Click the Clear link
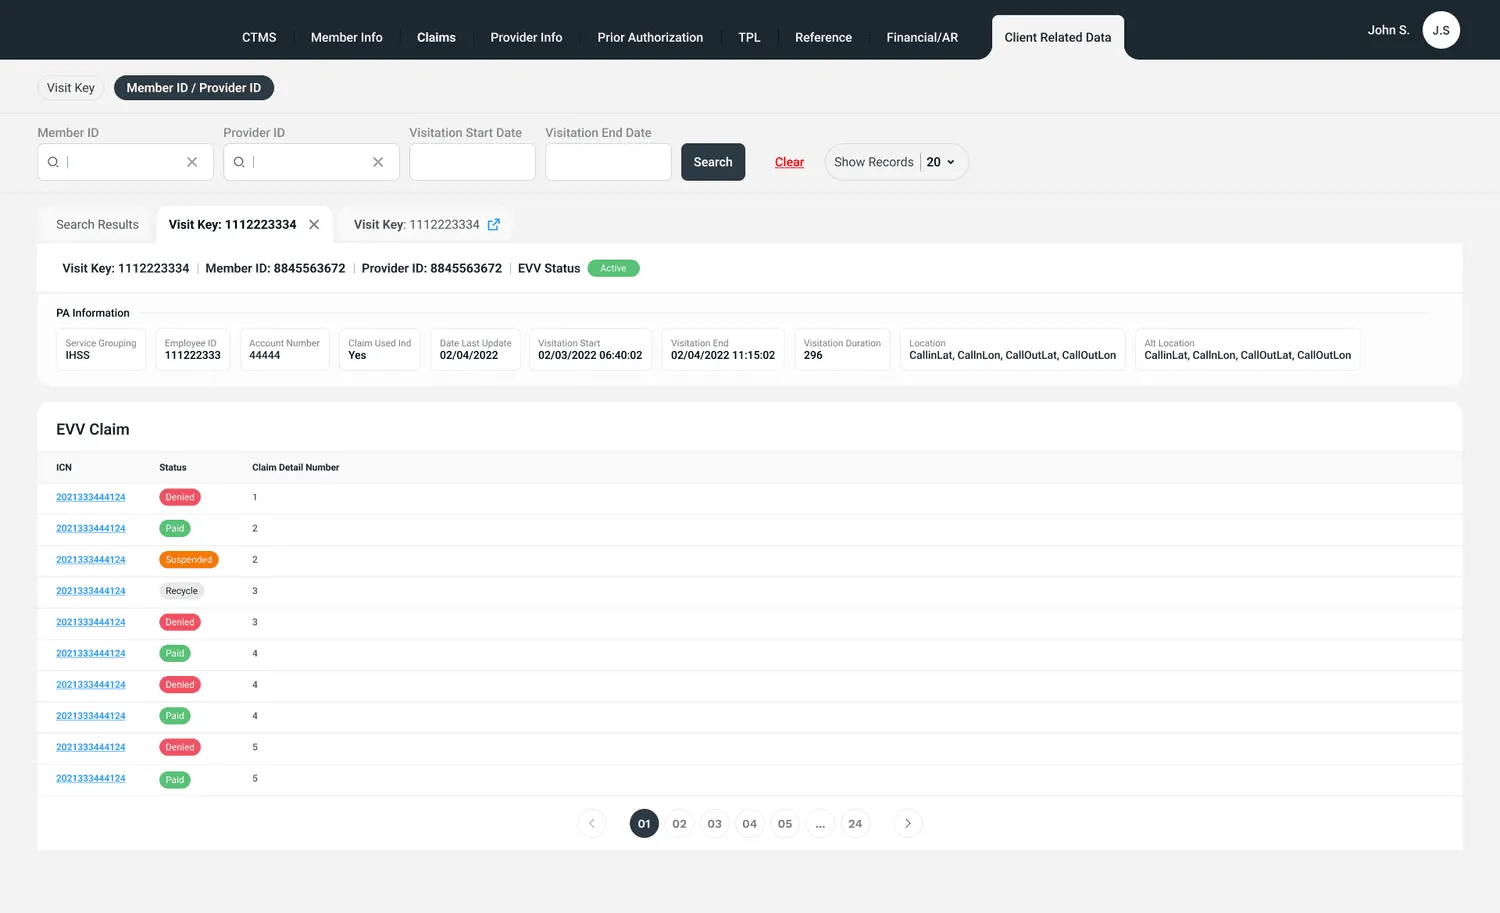 tap(789, 162)
